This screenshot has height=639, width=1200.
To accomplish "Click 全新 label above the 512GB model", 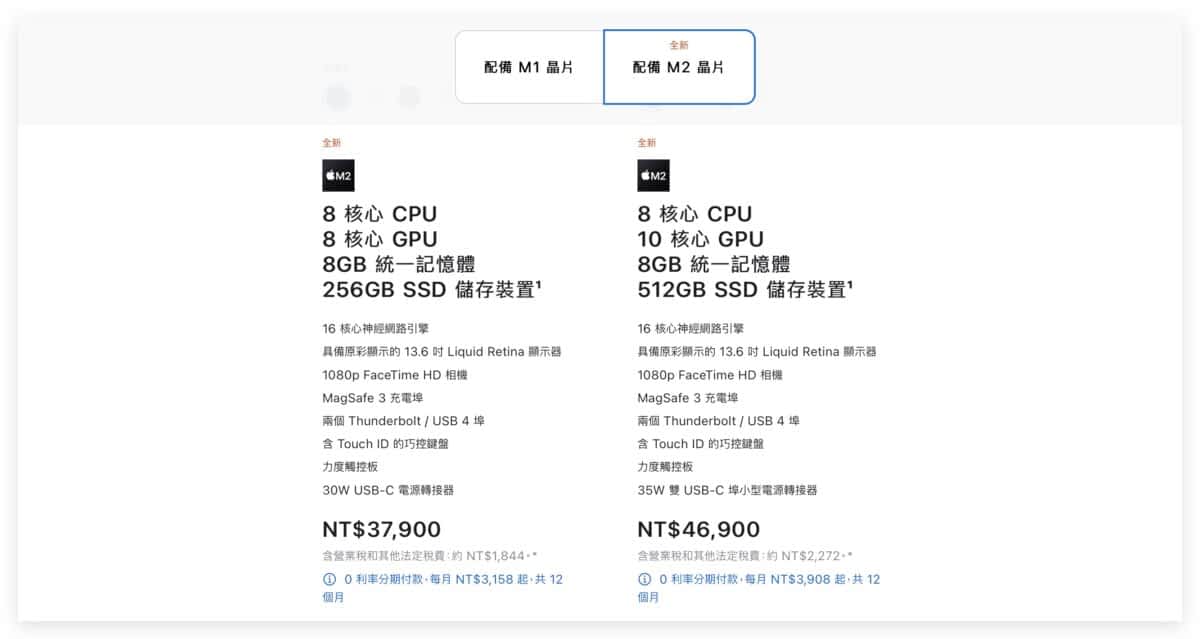I will 646,143.
